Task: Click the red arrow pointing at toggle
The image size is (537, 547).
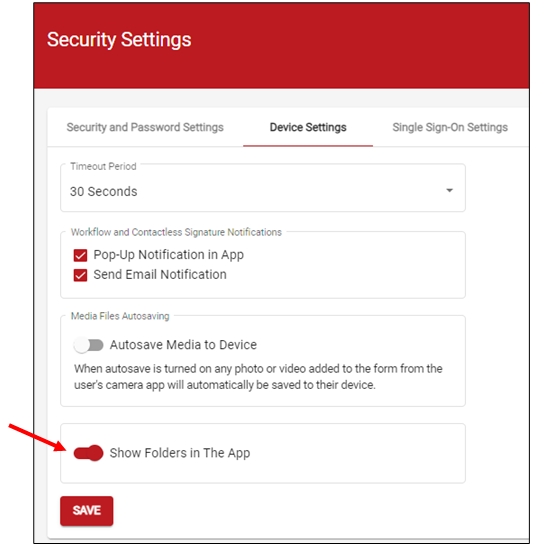Action: click(x=38, y=437)
